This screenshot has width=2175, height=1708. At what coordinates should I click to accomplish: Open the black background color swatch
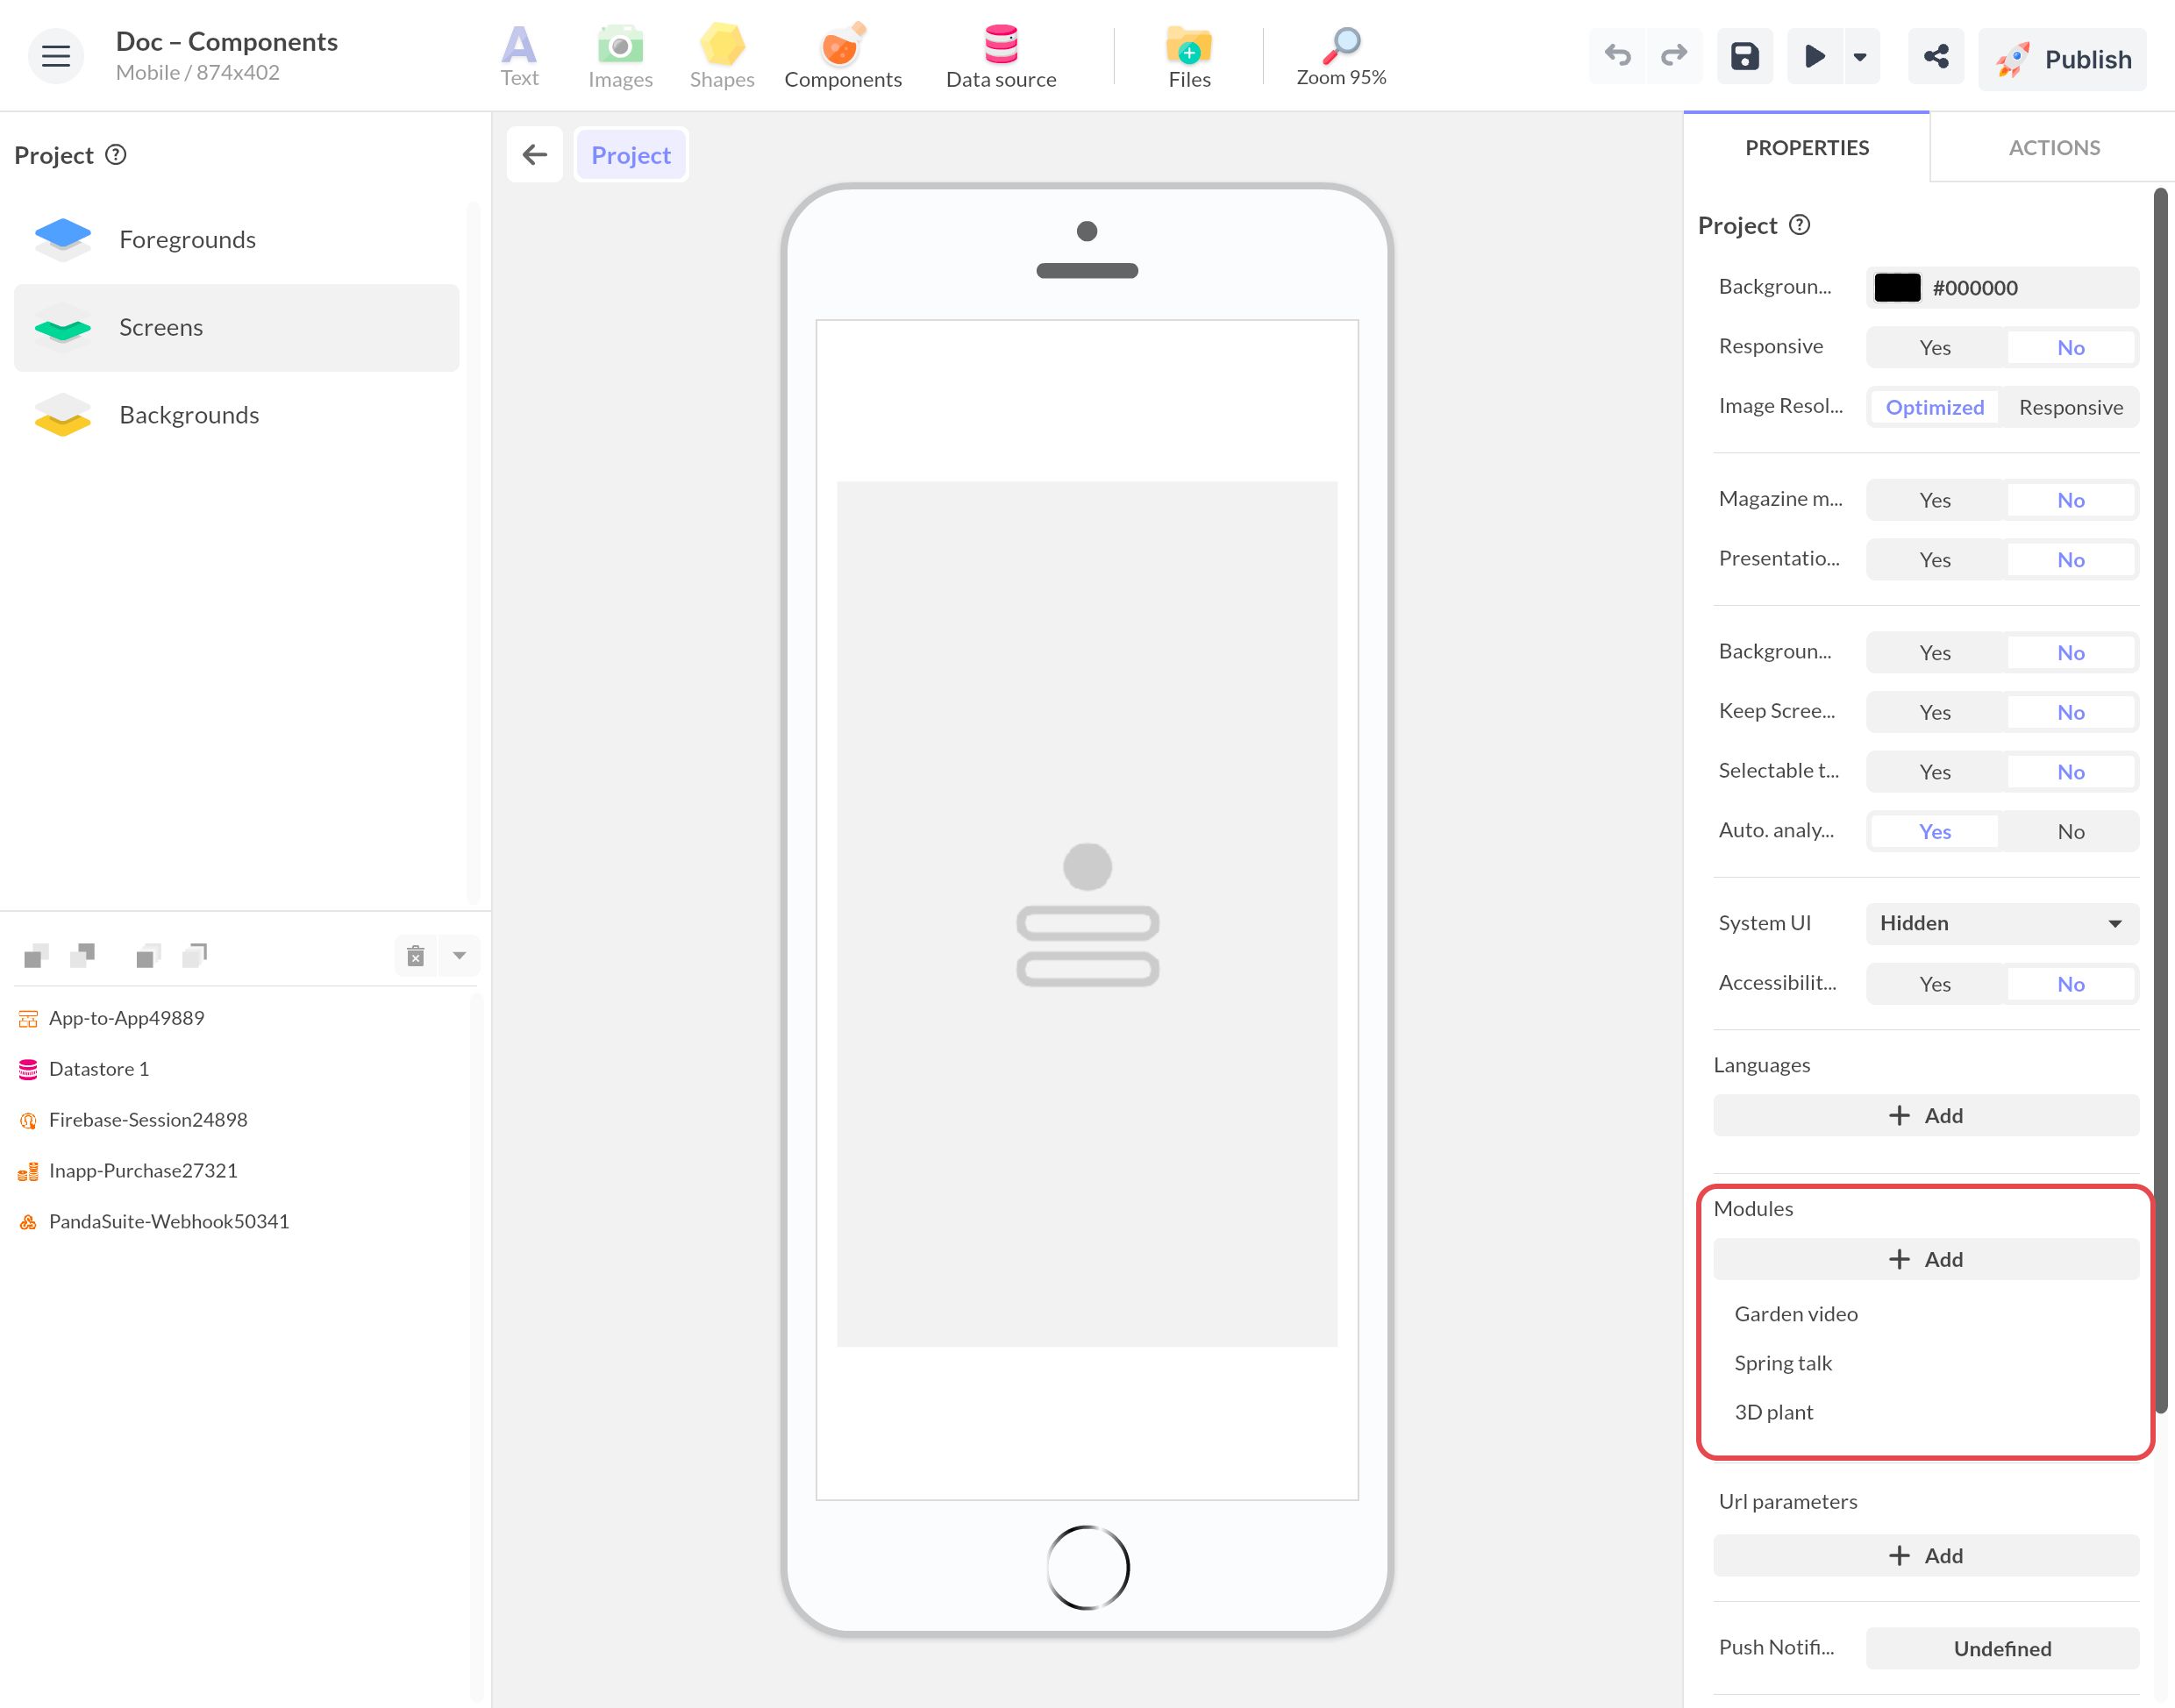(x=1897, y=288)
